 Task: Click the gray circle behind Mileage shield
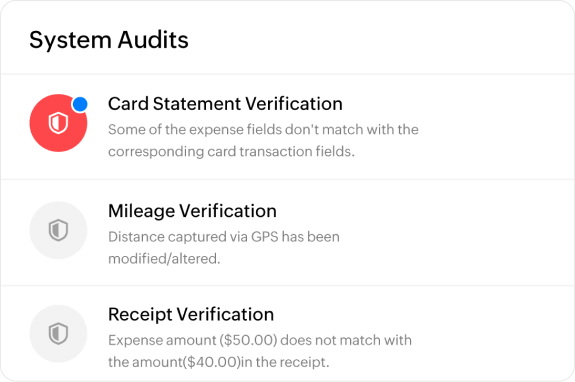(x=58, y=230)
